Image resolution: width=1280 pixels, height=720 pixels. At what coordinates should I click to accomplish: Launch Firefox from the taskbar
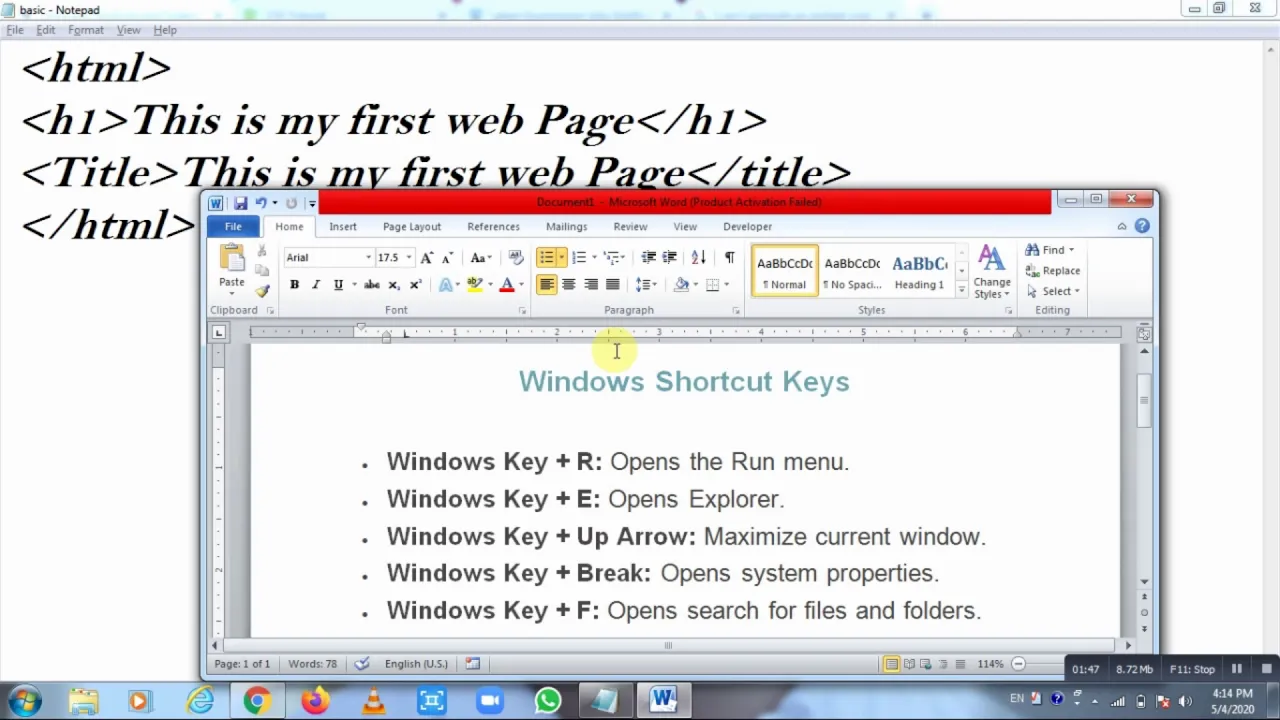[x=315, y=700]
